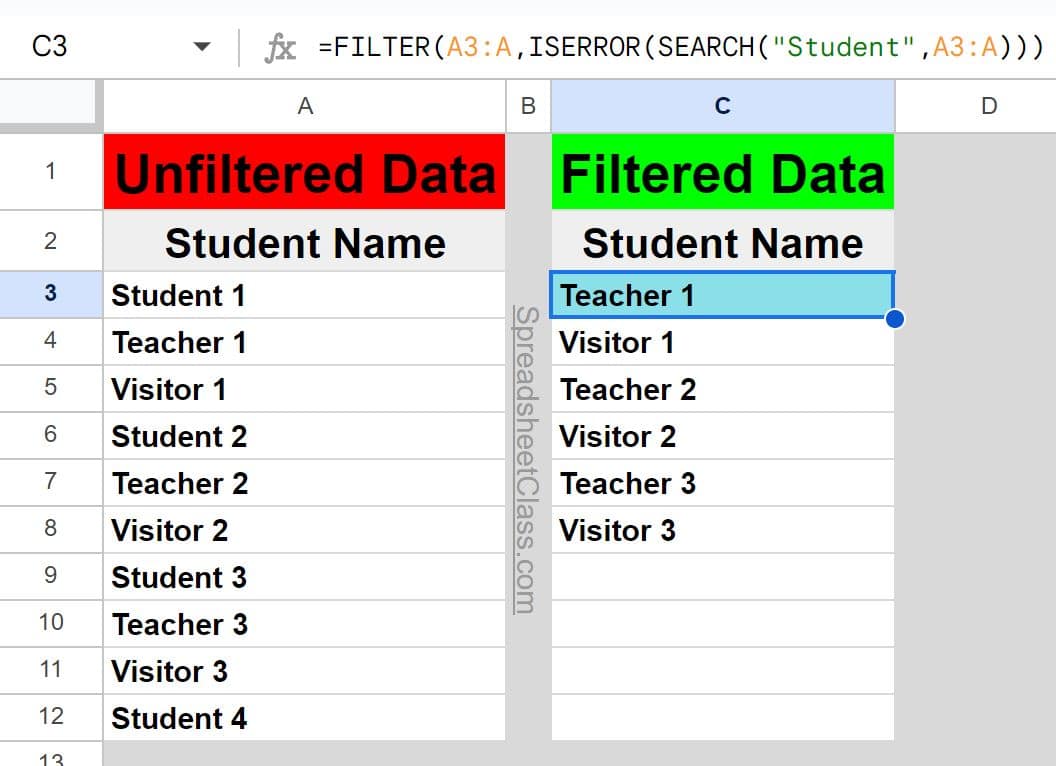Viewport: 1056px width, 766px height.
Task: Select column C header
Action: coord(722,105)
